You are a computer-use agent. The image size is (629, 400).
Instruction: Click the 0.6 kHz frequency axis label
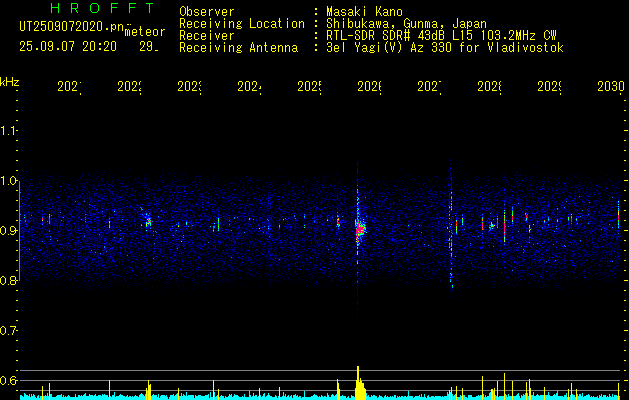click(x=8, y=380)
